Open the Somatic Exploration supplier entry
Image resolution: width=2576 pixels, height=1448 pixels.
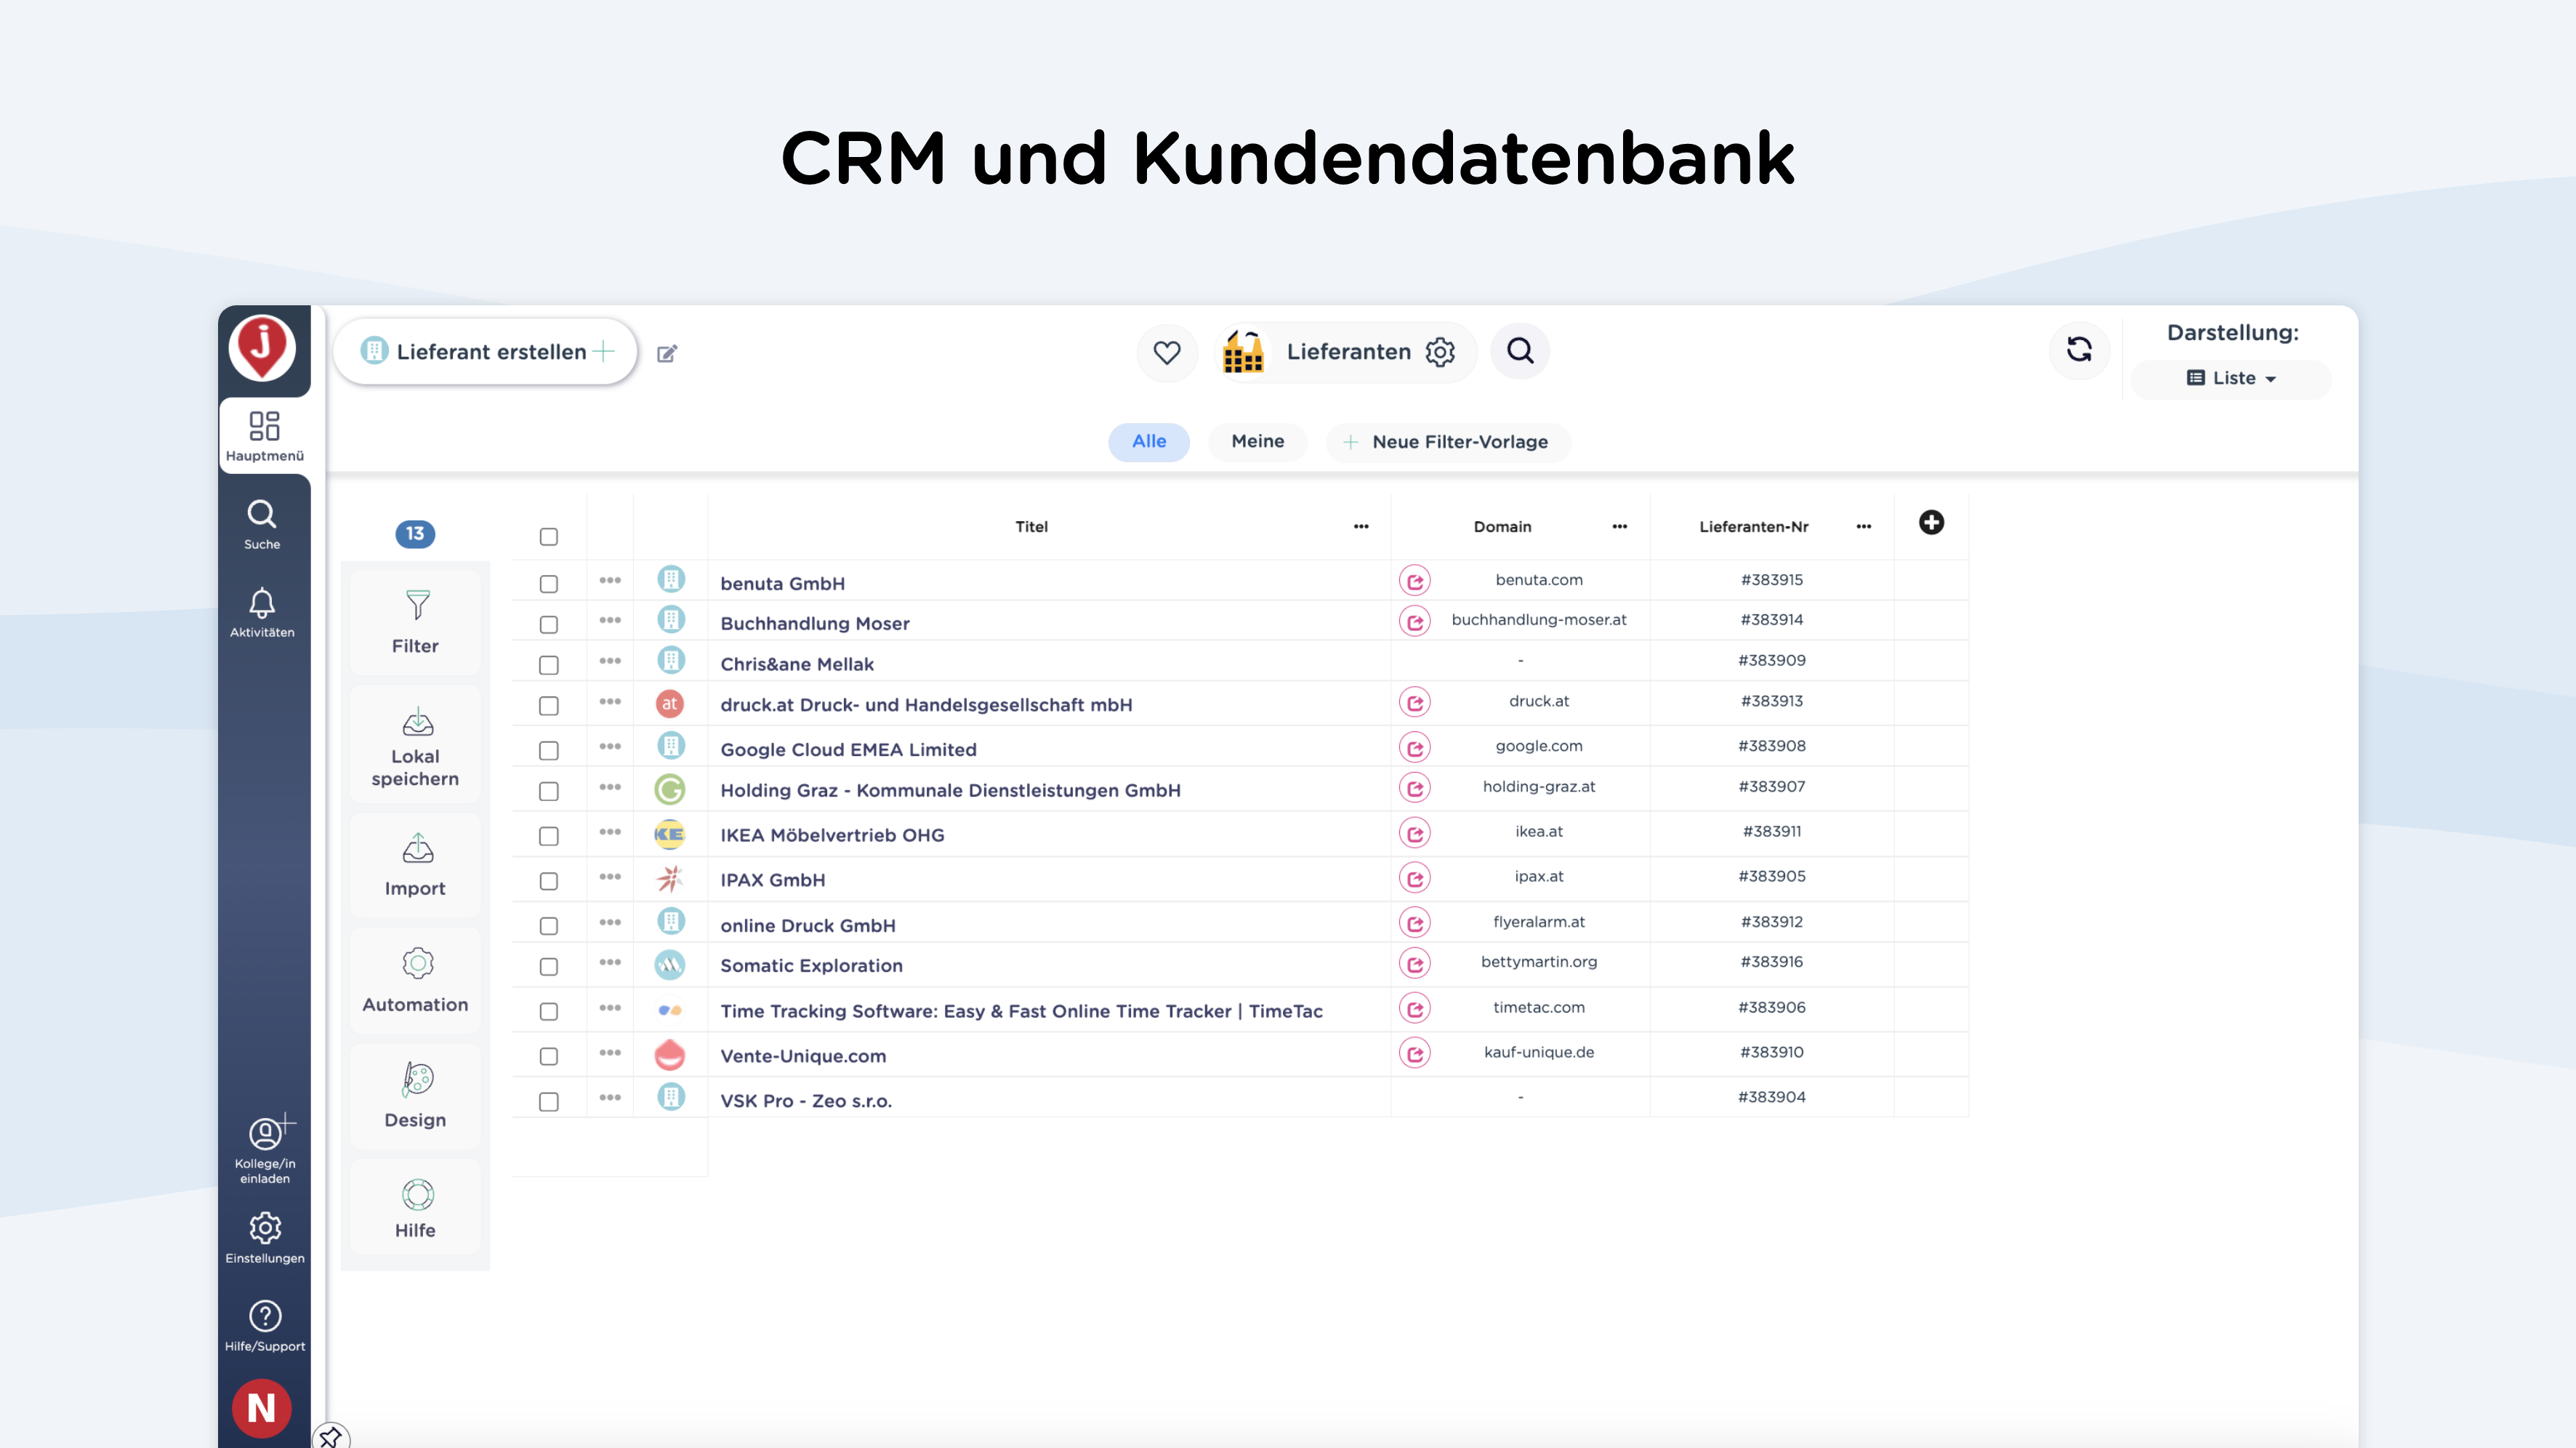(811, 966)
